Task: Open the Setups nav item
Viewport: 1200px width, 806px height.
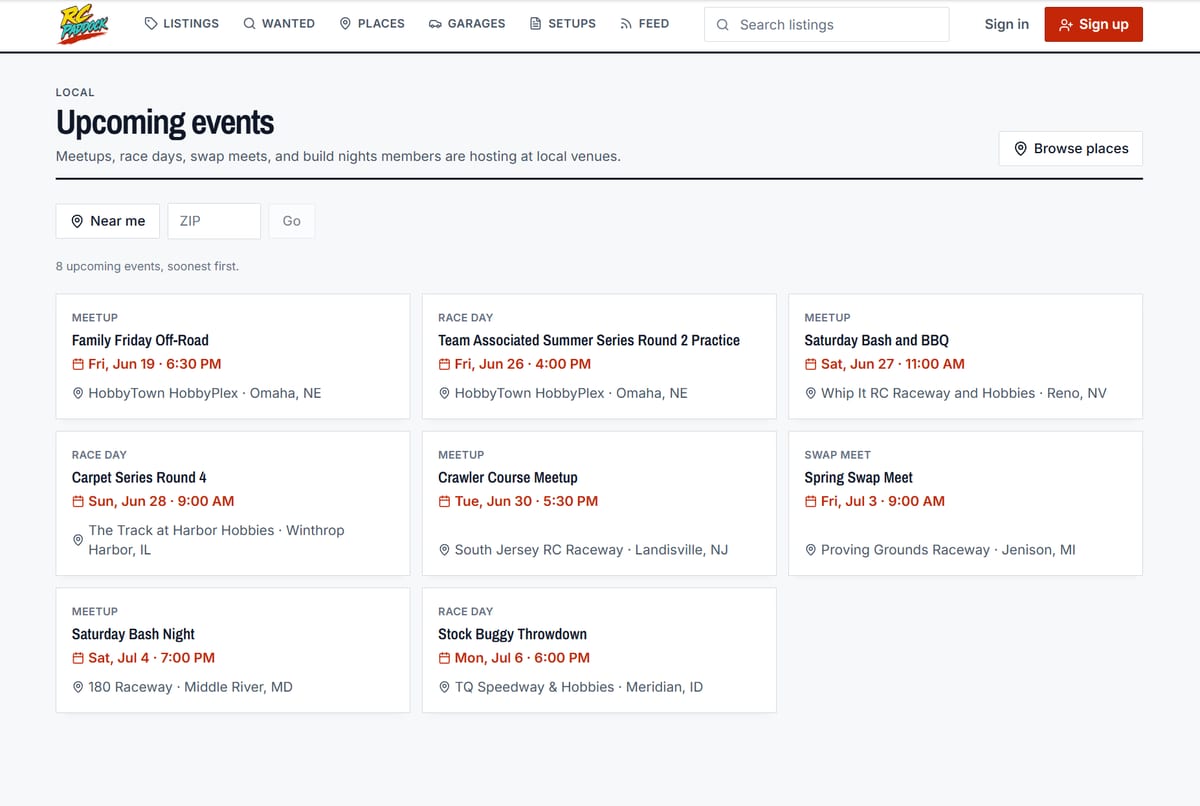Action: 563,23
